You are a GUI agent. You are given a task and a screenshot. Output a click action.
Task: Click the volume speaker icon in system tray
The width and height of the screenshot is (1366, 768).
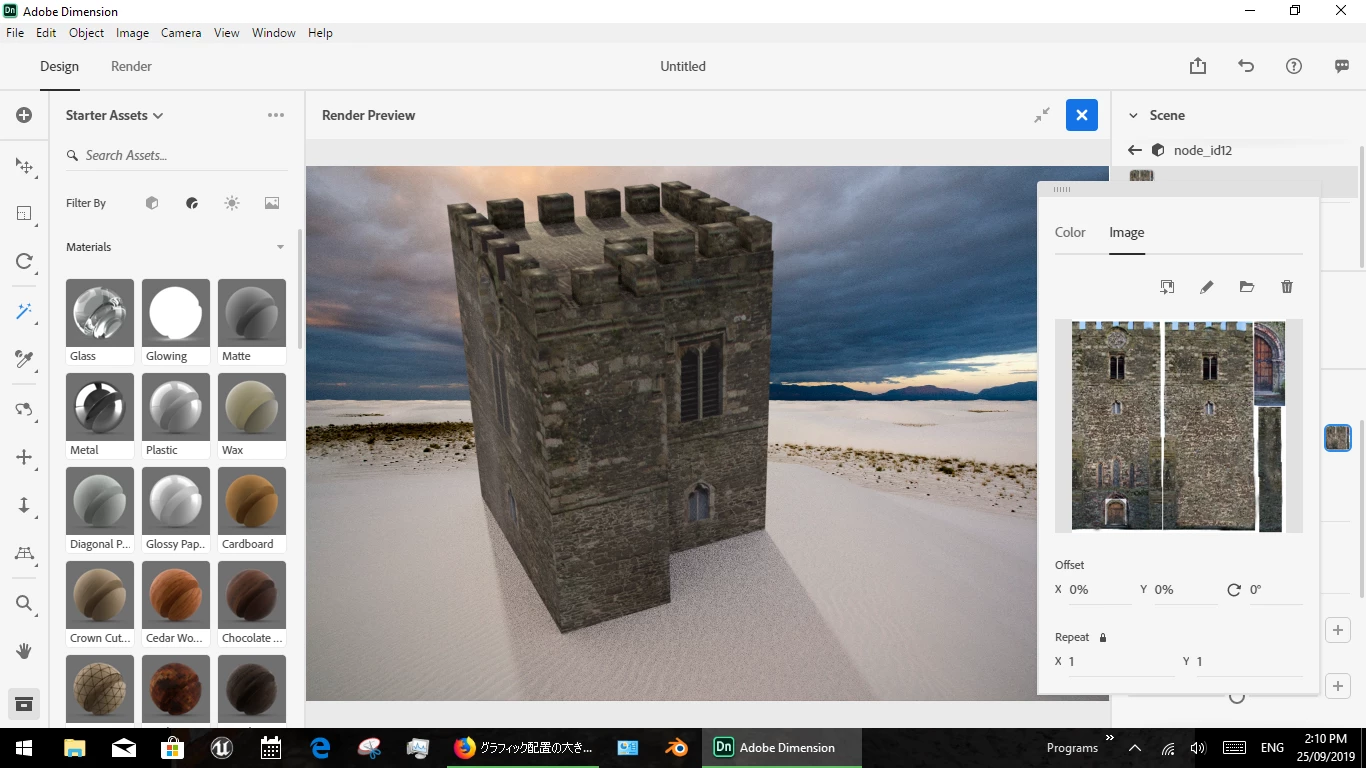coord(1199,748)
